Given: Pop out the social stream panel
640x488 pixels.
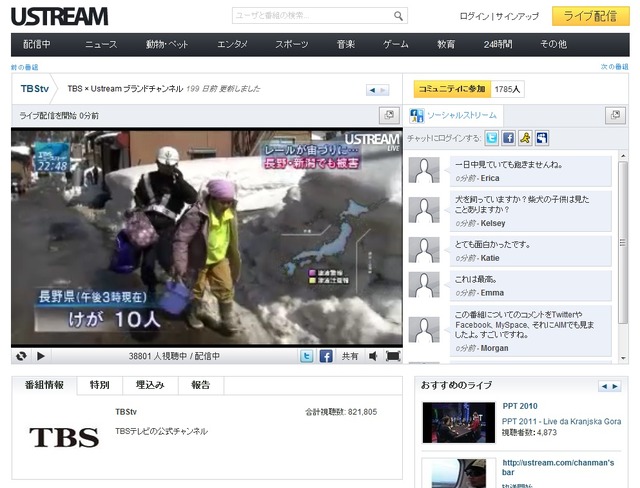Looking at the screenshot, I should pyautogui.click(x=615, y=116).
